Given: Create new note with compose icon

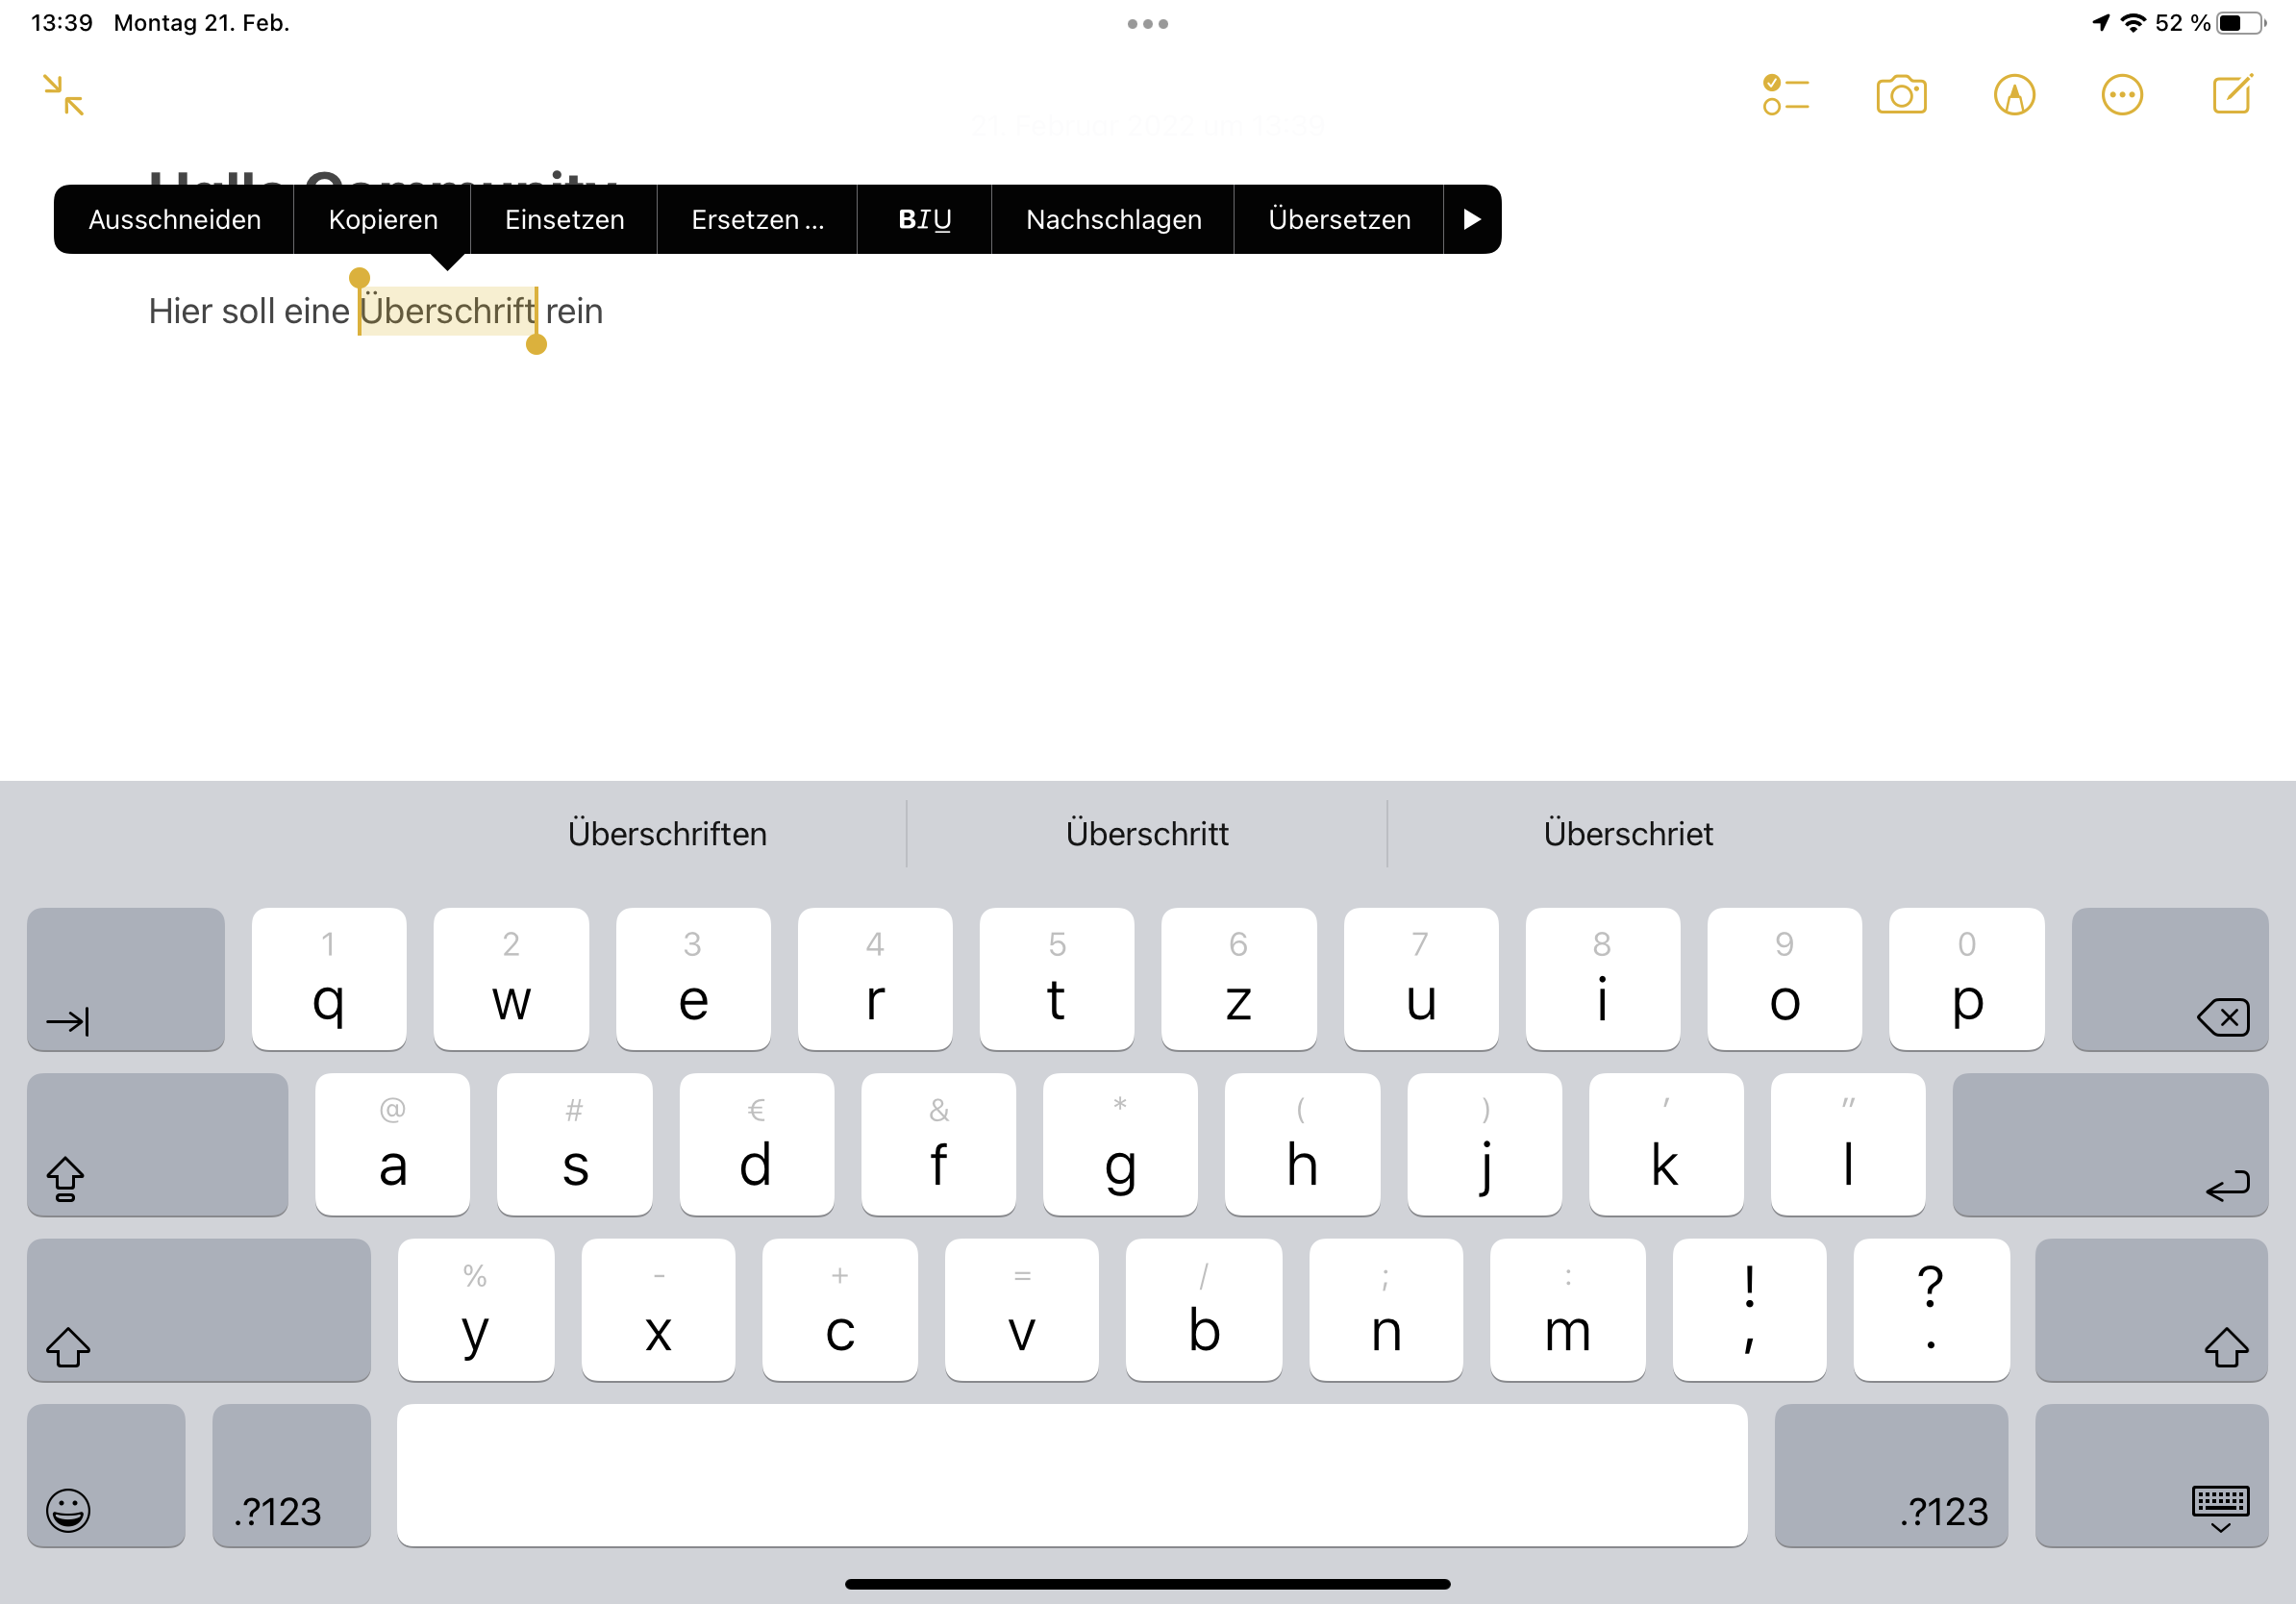Looking at the screenshot, I should [2231, 95].
